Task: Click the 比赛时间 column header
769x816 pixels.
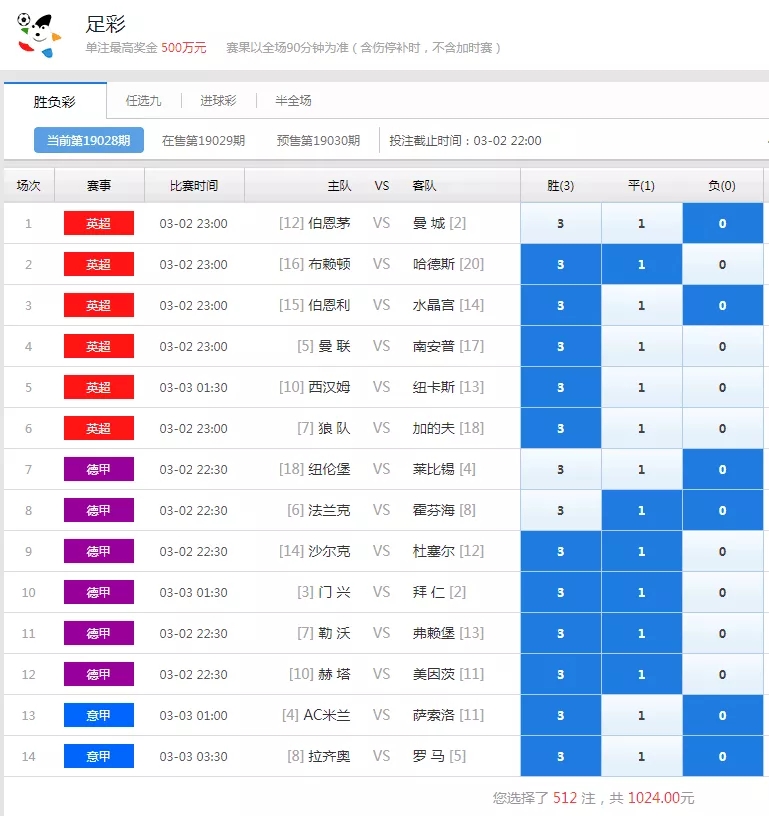Action: point(194,186)
